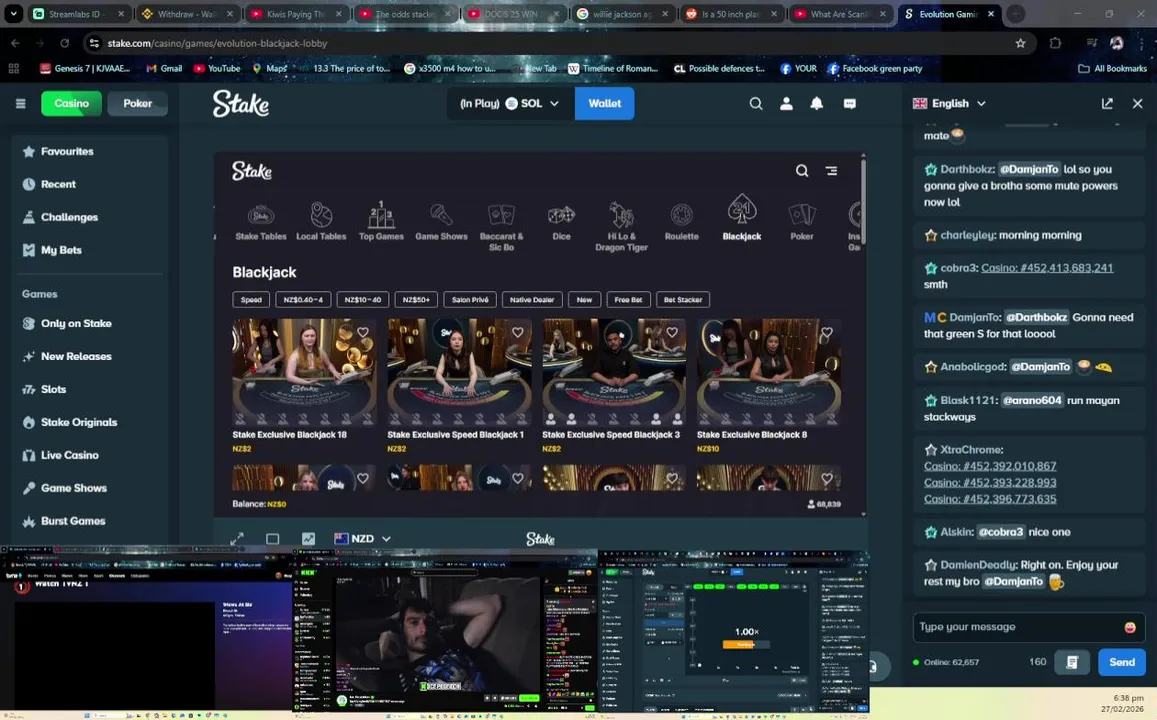This screenshot has height=720, width=1157.
Task: Close the chat panel
Action: click(1137, 103)
